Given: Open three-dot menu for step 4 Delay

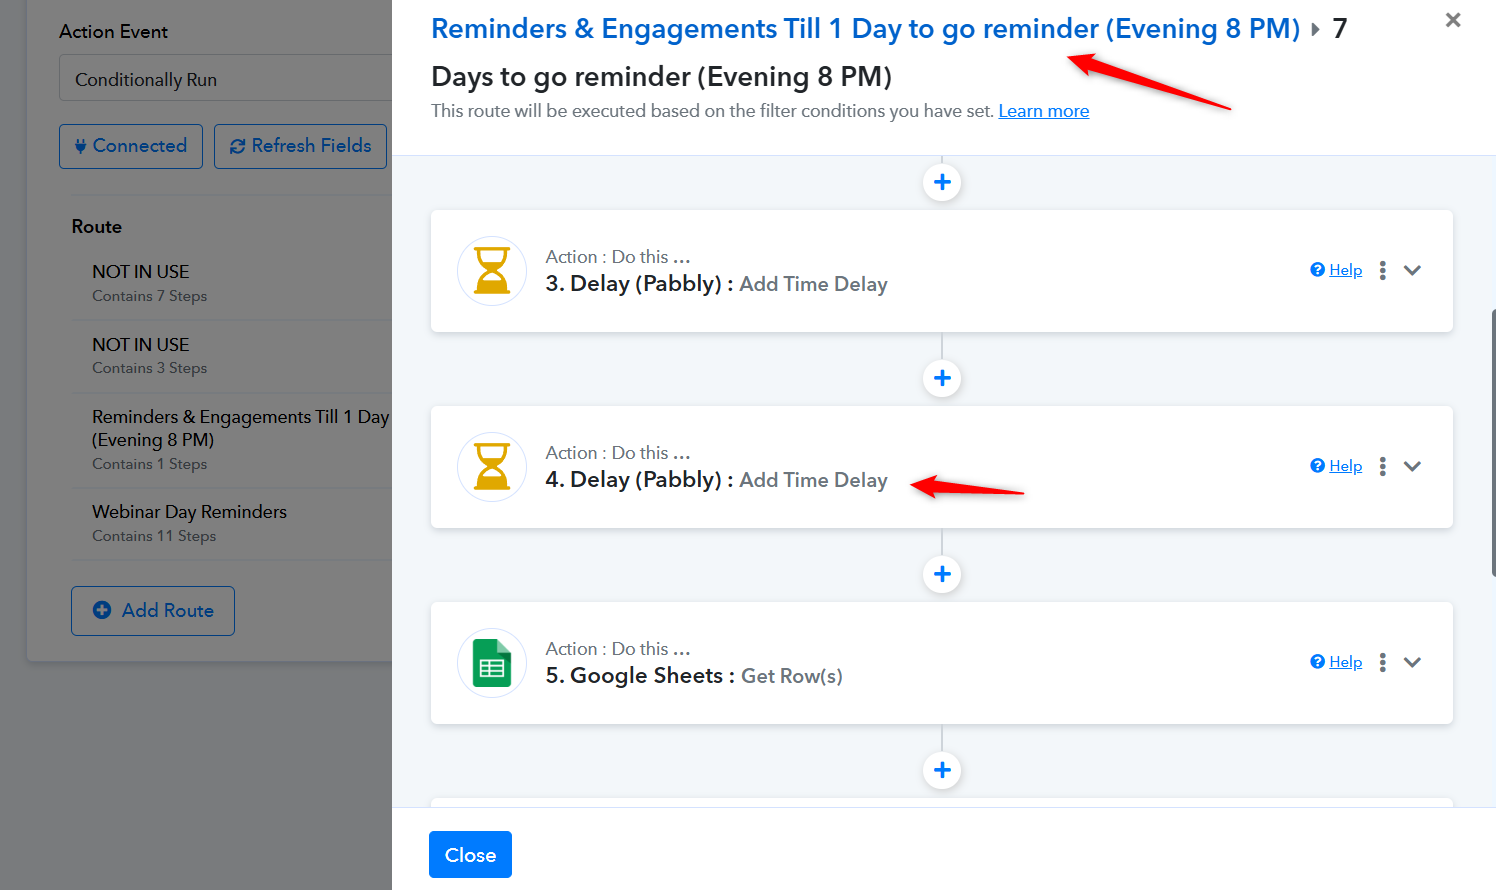Looking at the screenshot, I should [x=1383, y=466].
